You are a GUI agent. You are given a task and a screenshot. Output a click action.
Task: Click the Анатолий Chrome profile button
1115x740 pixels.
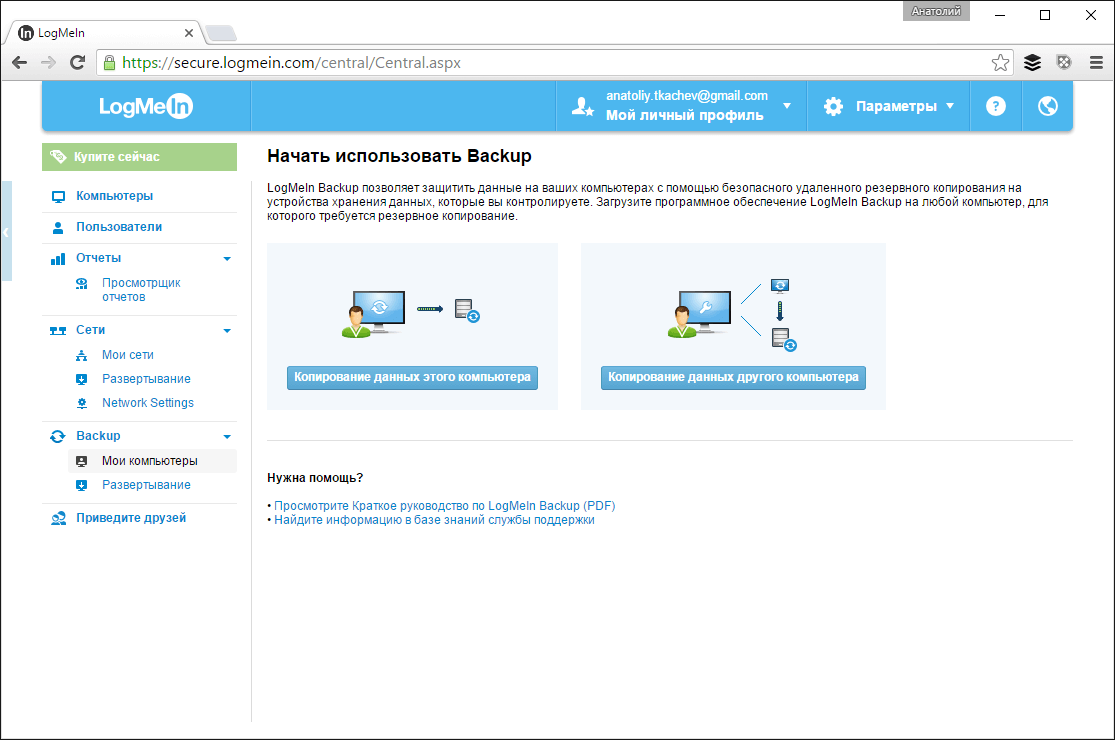tap(936, 11)
